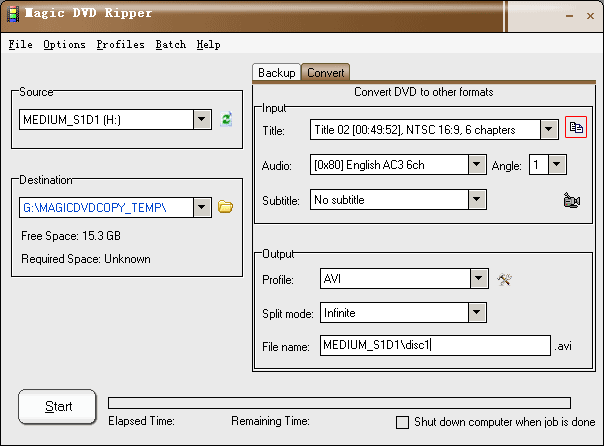Expand the Source drive dropdown
604x446 pixels.
tap(202, 119)
